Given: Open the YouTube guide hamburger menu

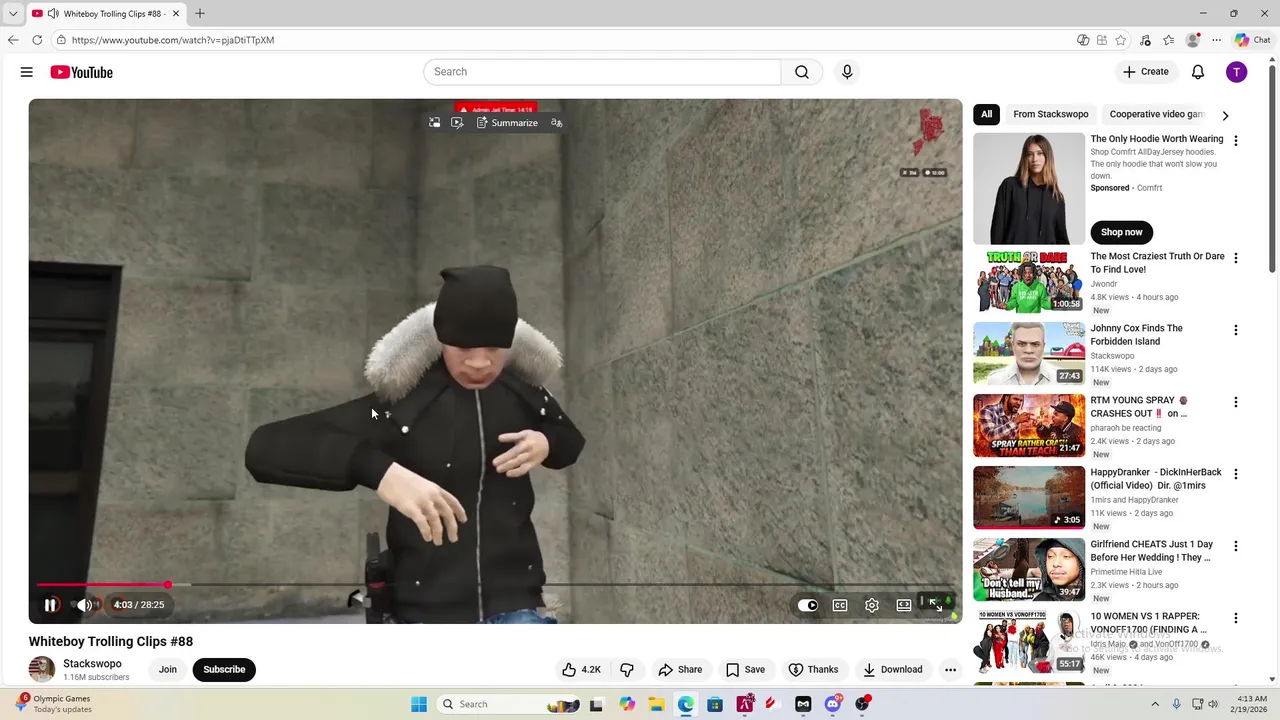Looking at the screenshot, I should (x=27, y=72).
